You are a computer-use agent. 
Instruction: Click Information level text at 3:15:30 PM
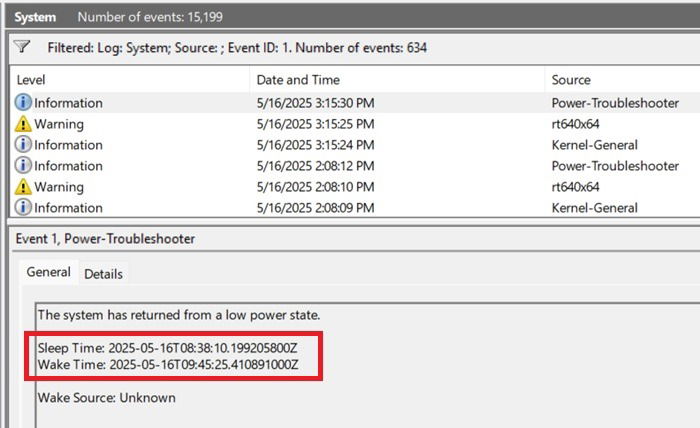tap(68, 103)
